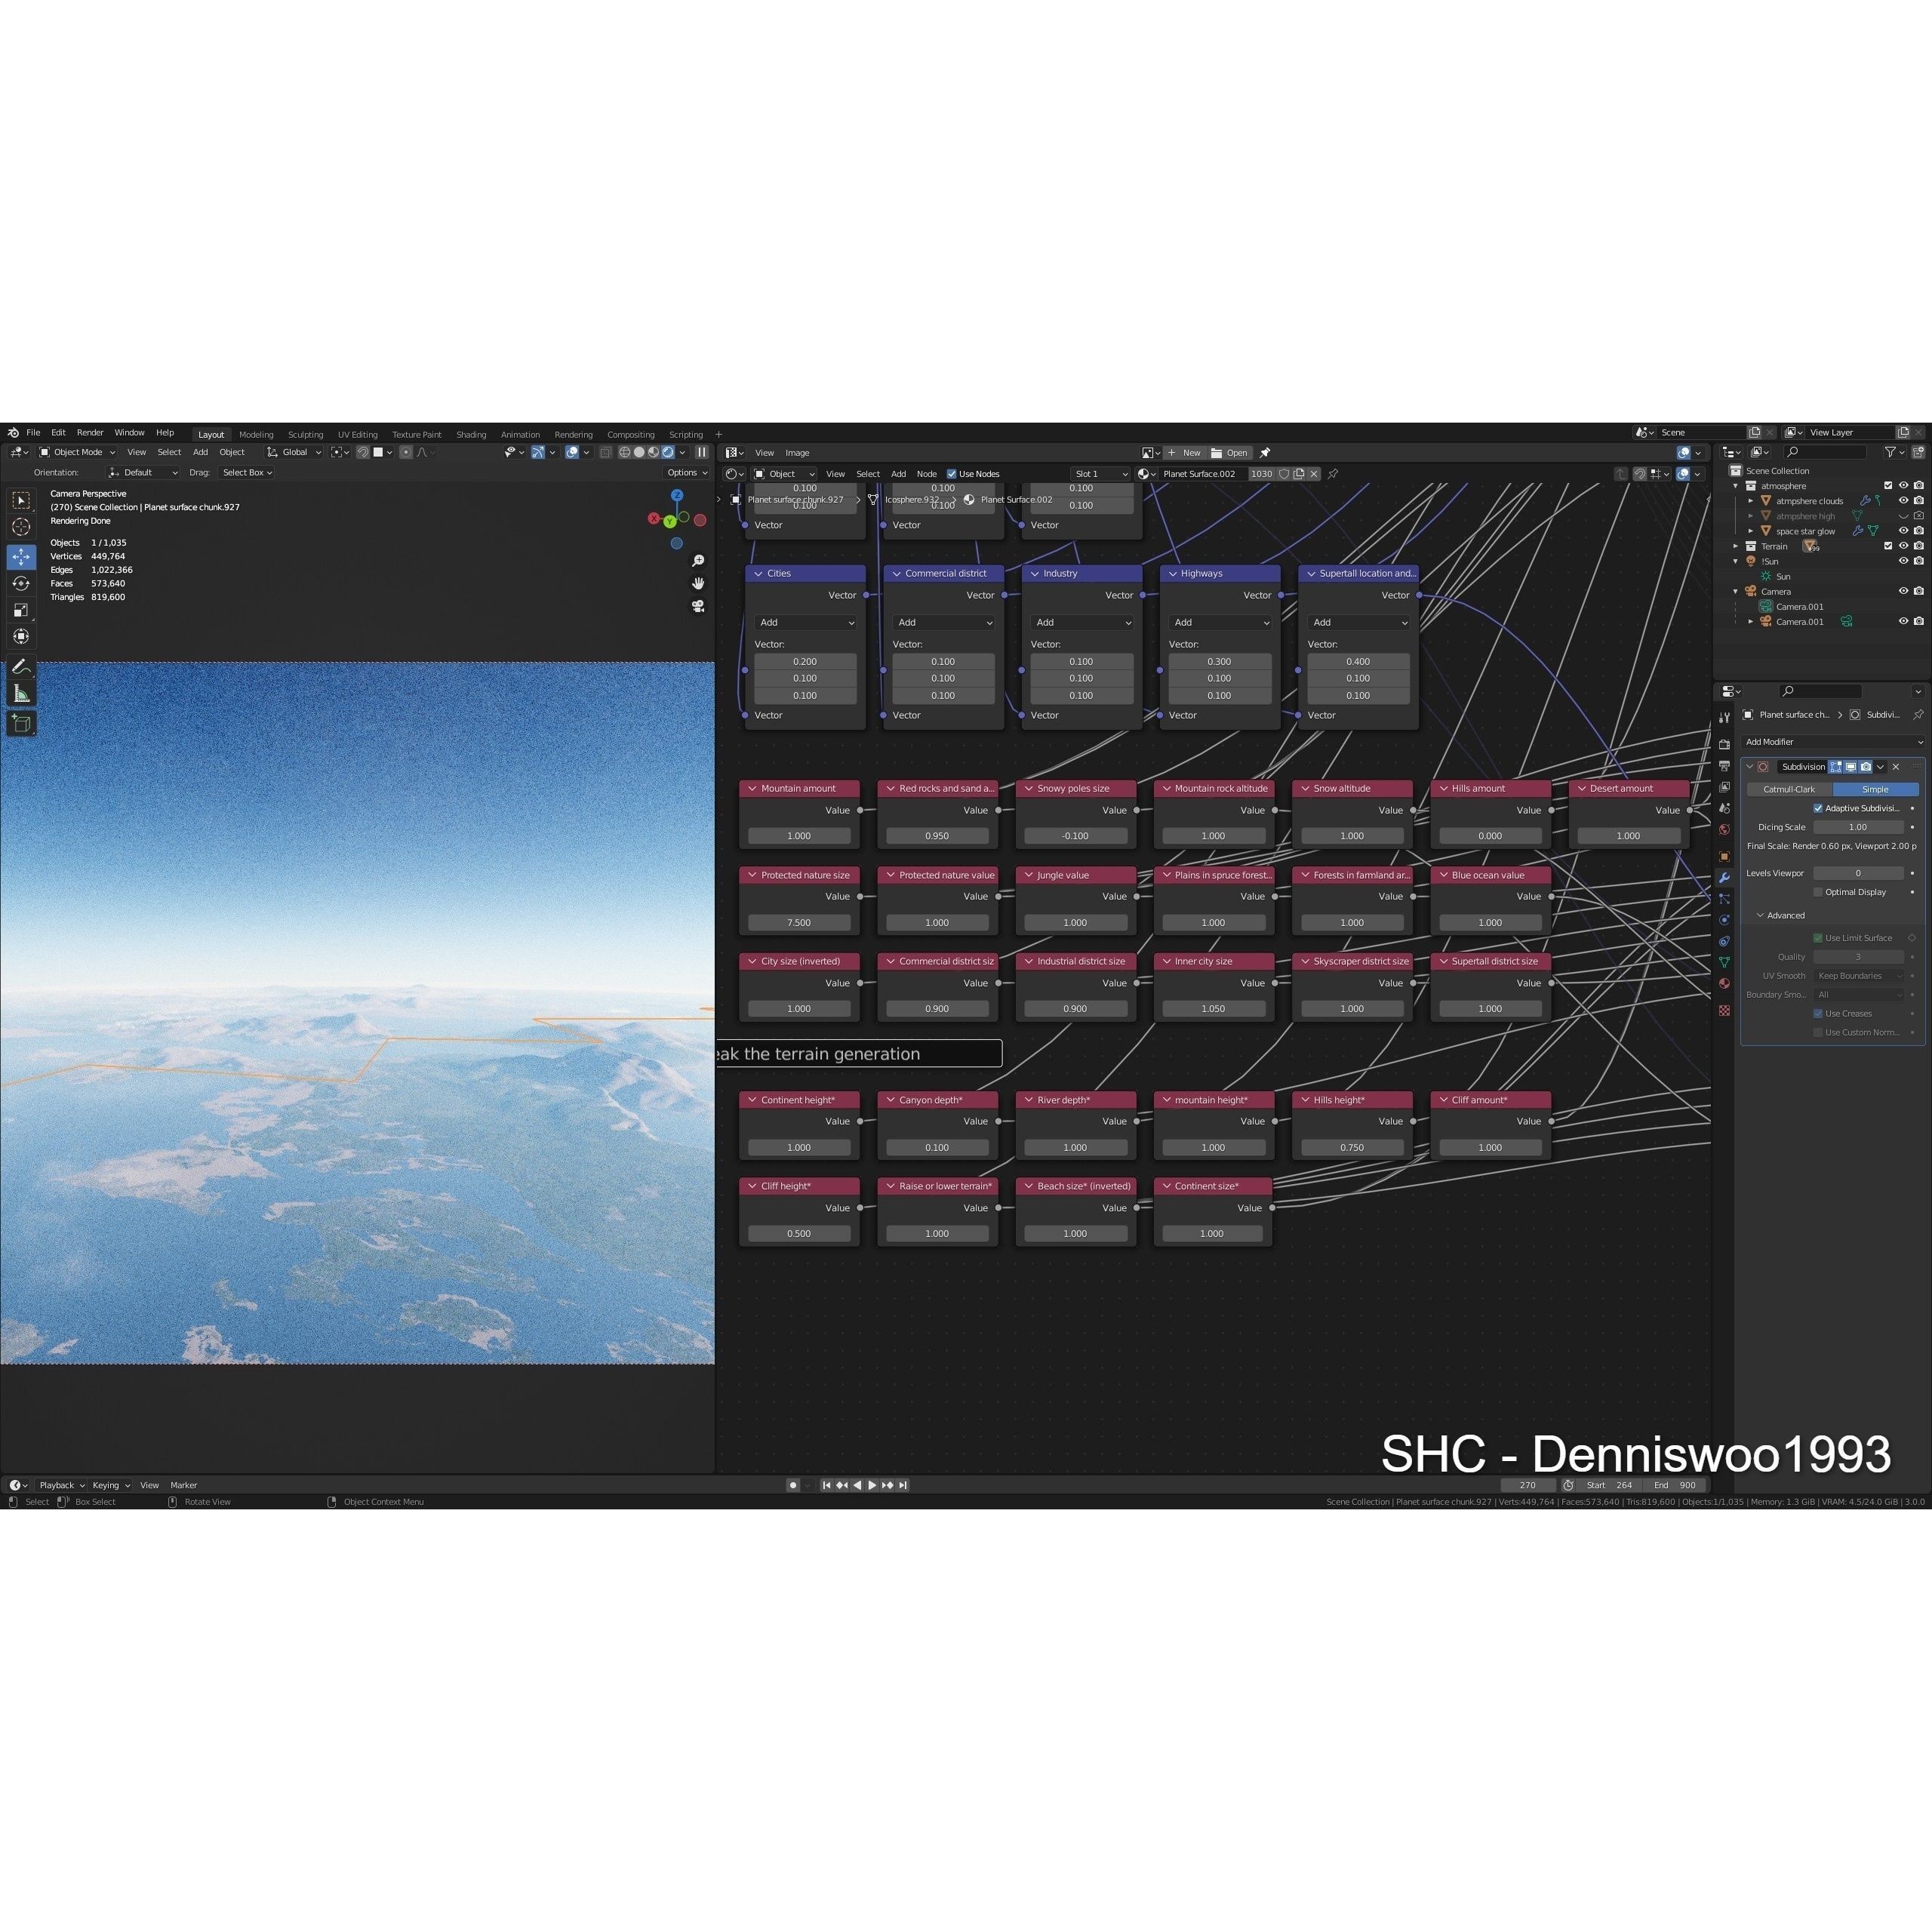Select the Move tool in viewport toolbar
The height and width of the screenshot is (1932, 1932).
tap(21, 557)
